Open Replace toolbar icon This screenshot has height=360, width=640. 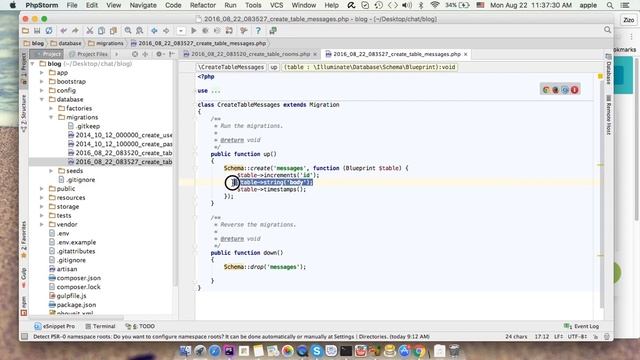[140, 31]
